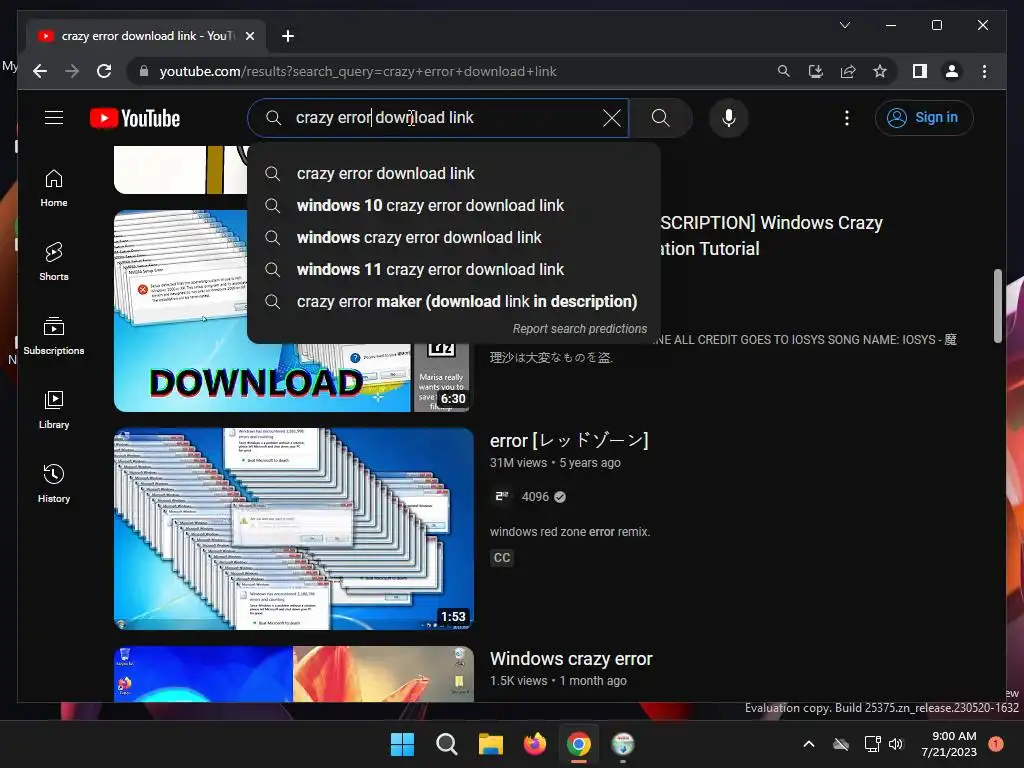Reload the page in Chrome
1024x768 pixels.
pyautogui.click(x=104, y=71)
